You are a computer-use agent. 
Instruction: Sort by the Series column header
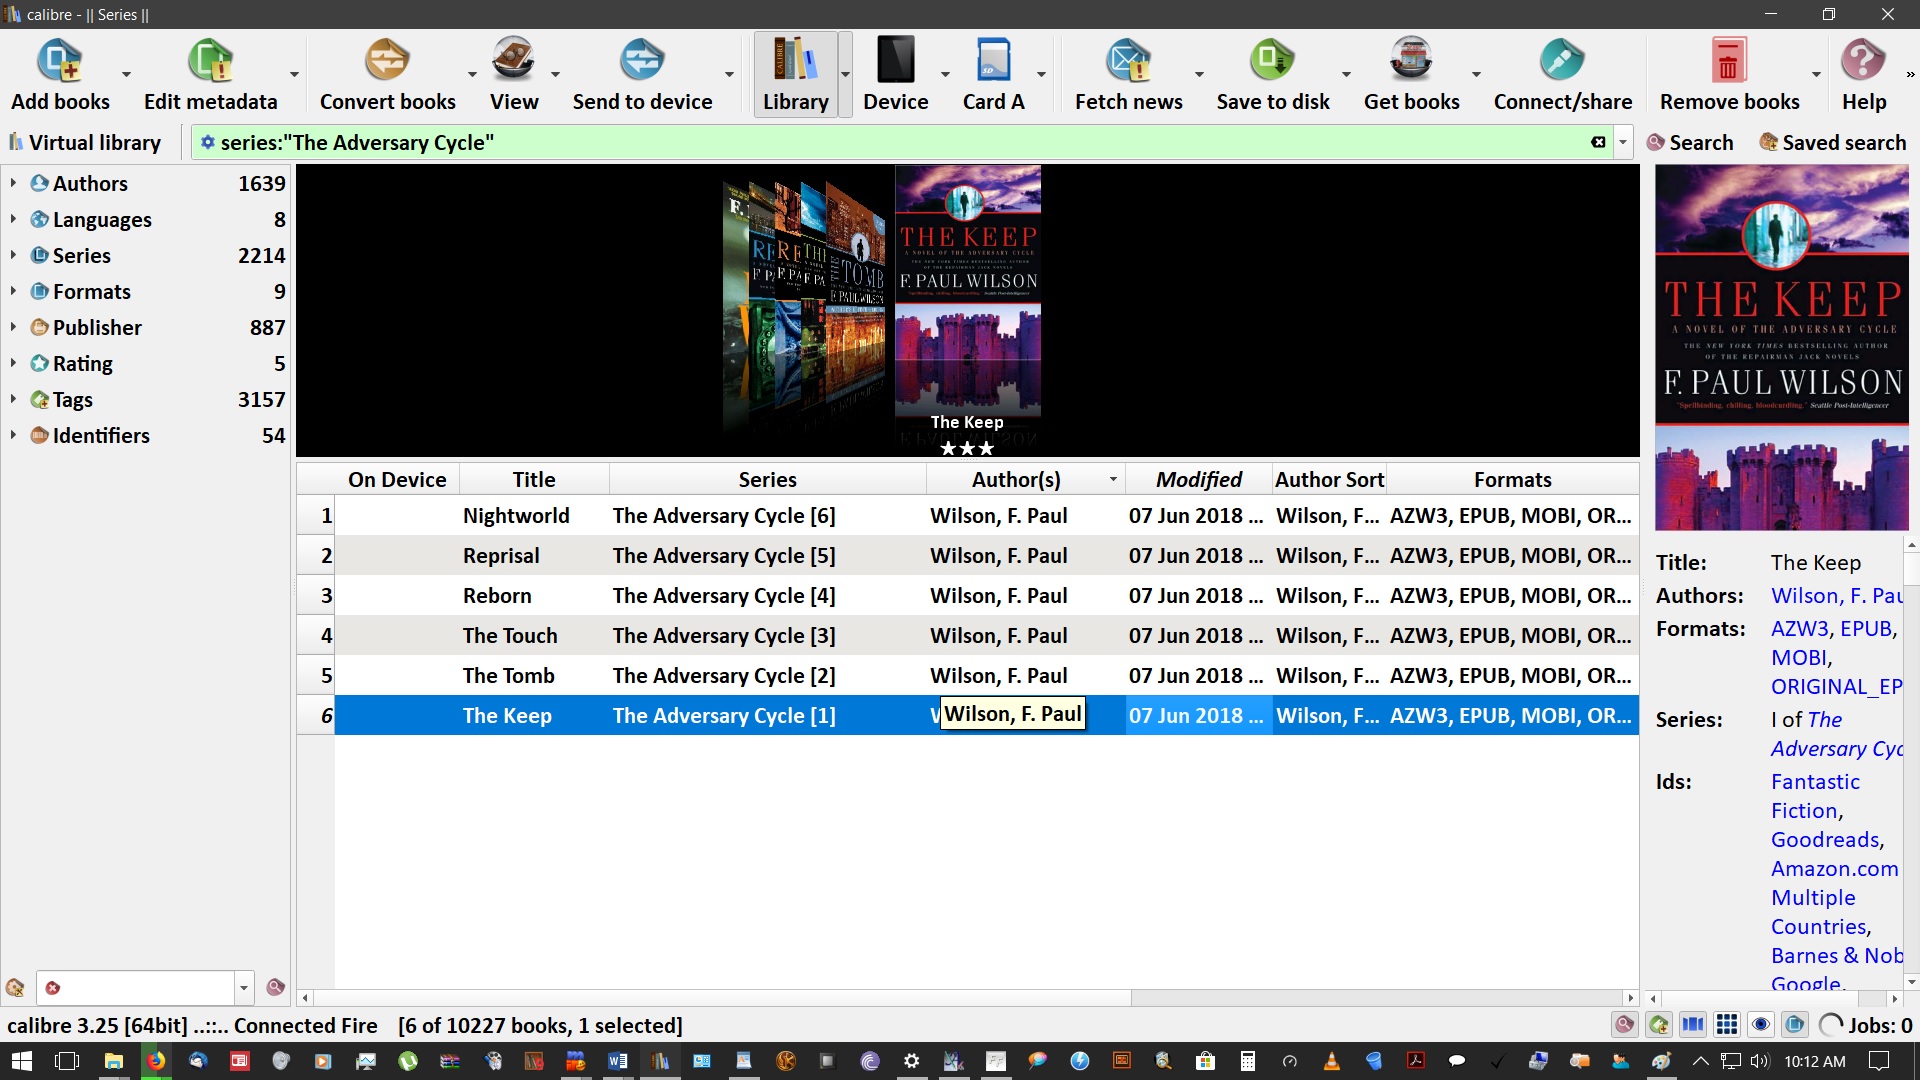(x=767, y=479)
